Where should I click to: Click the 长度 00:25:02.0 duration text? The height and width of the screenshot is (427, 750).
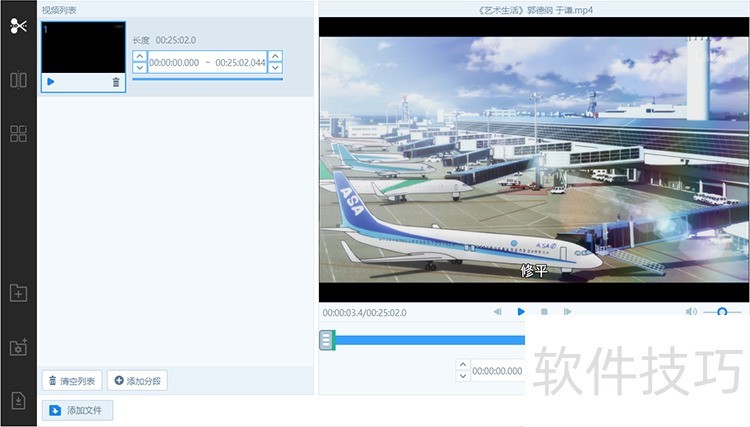164,40
